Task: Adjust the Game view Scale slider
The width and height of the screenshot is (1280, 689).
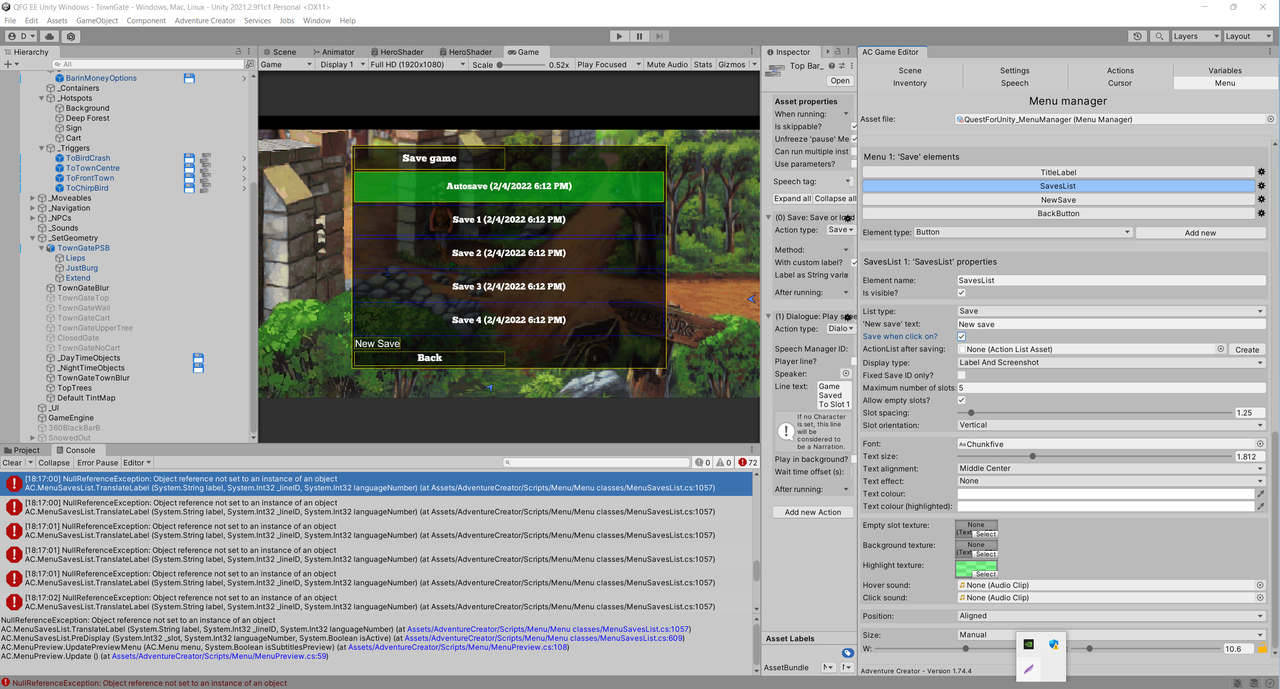Action: (521, 64)
